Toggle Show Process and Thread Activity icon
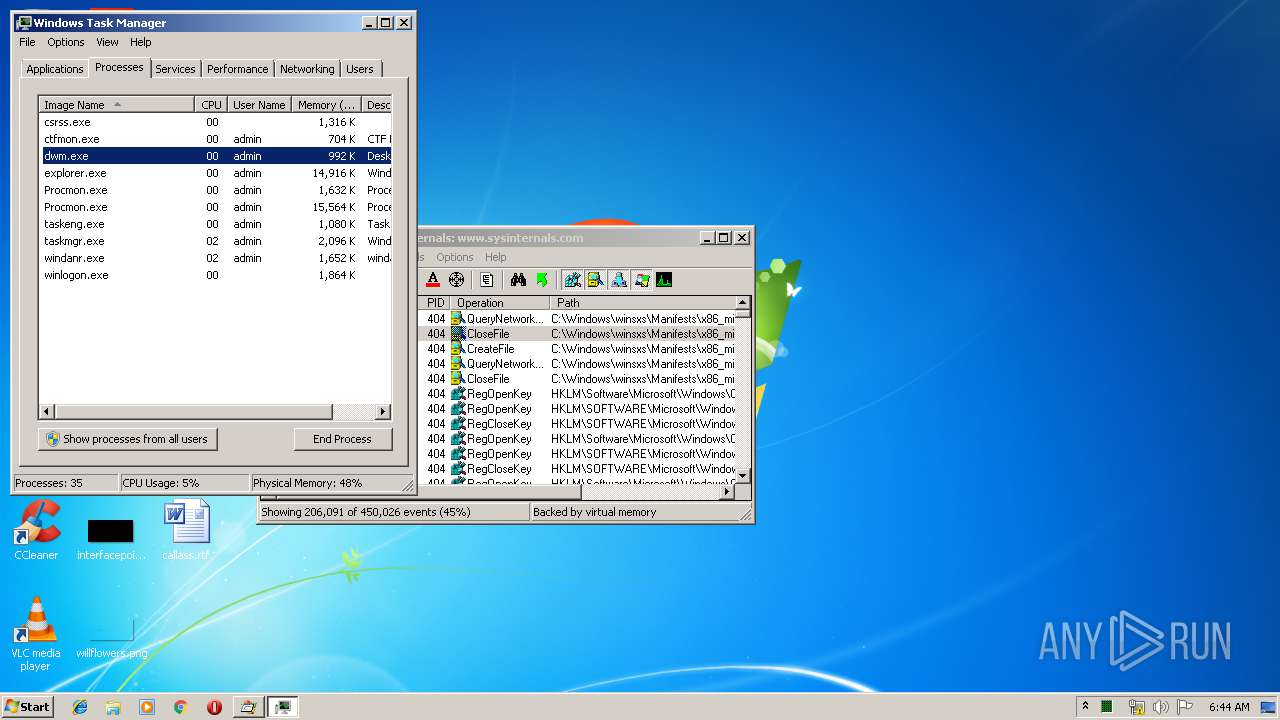Image resolution: width=1280 pixels, height=720 pixels. pos(641,280)
